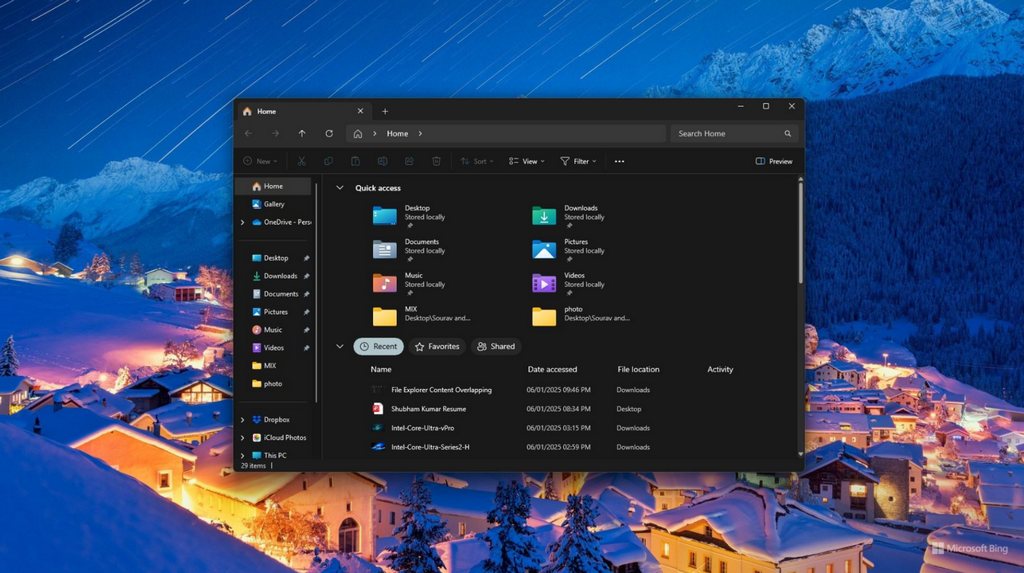This screenshot has height=573, width=1024.
Task: Click the Share toolbar icon
Action: pyautogui.click(x=409, y=161)
